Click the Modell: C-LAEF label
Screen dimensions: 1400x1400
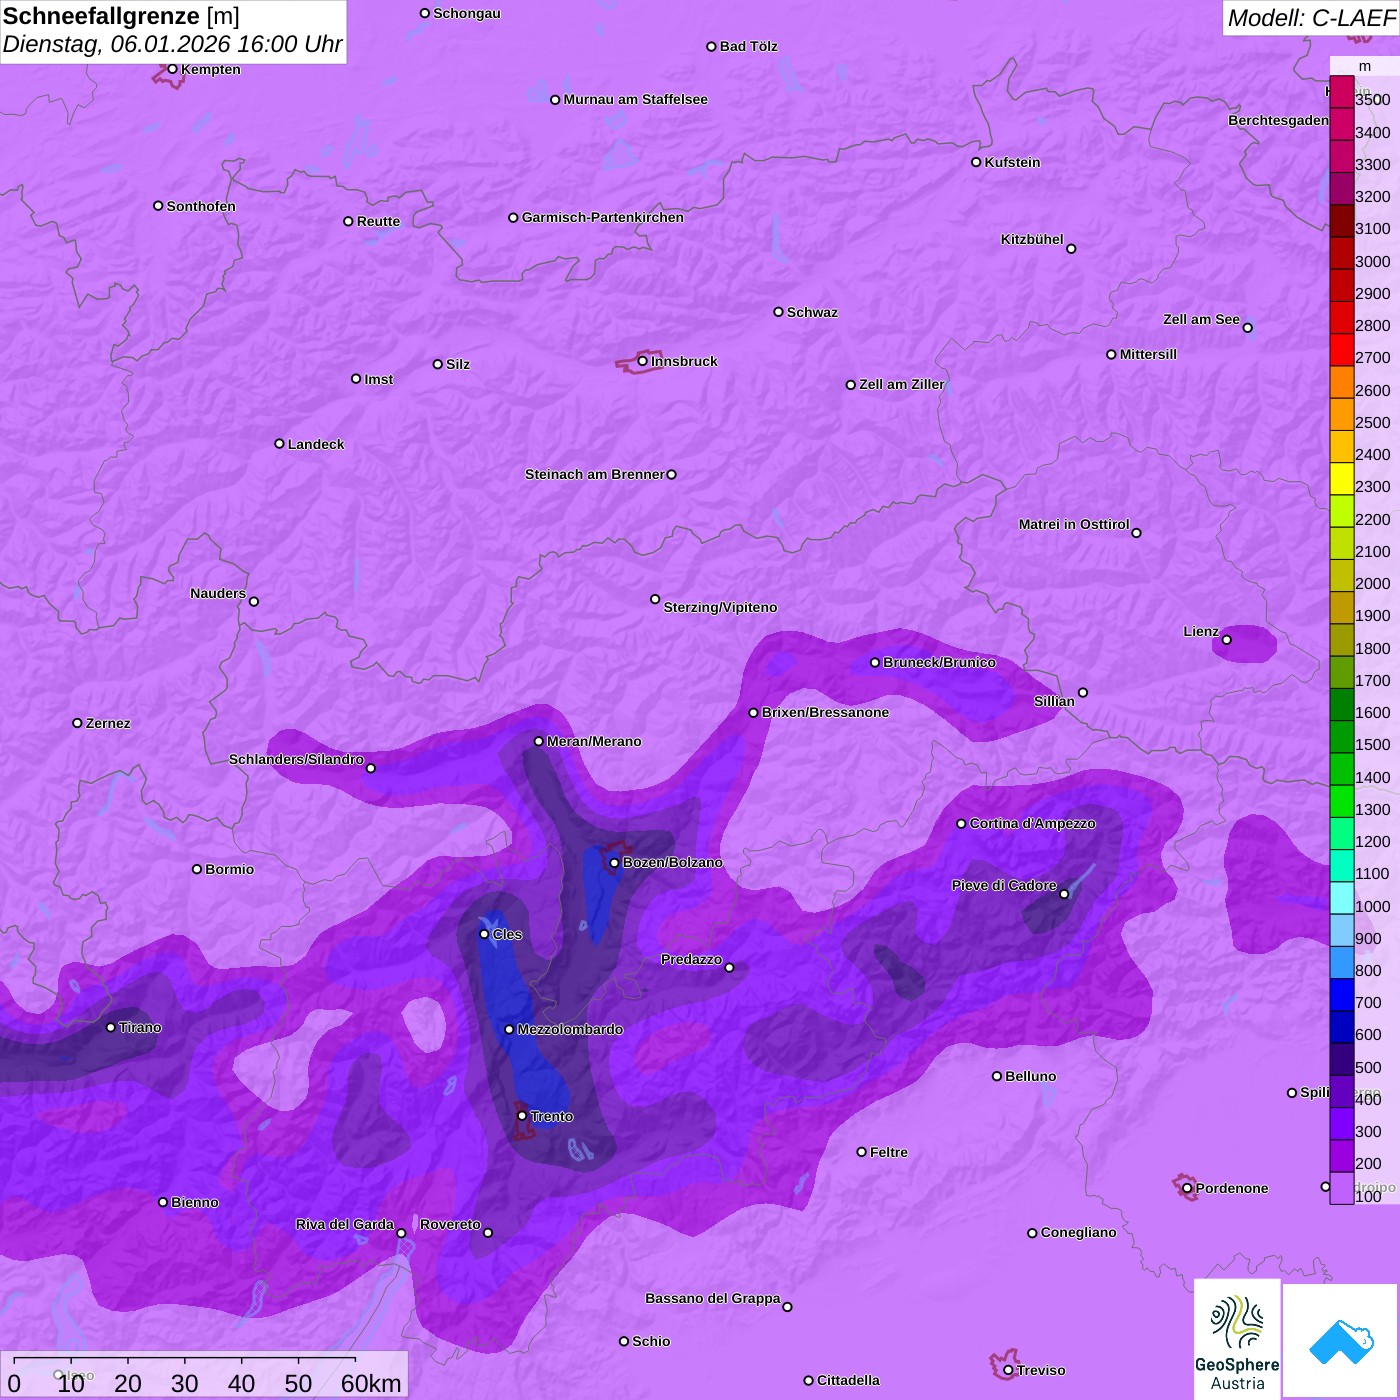(x=1311, y=18)
